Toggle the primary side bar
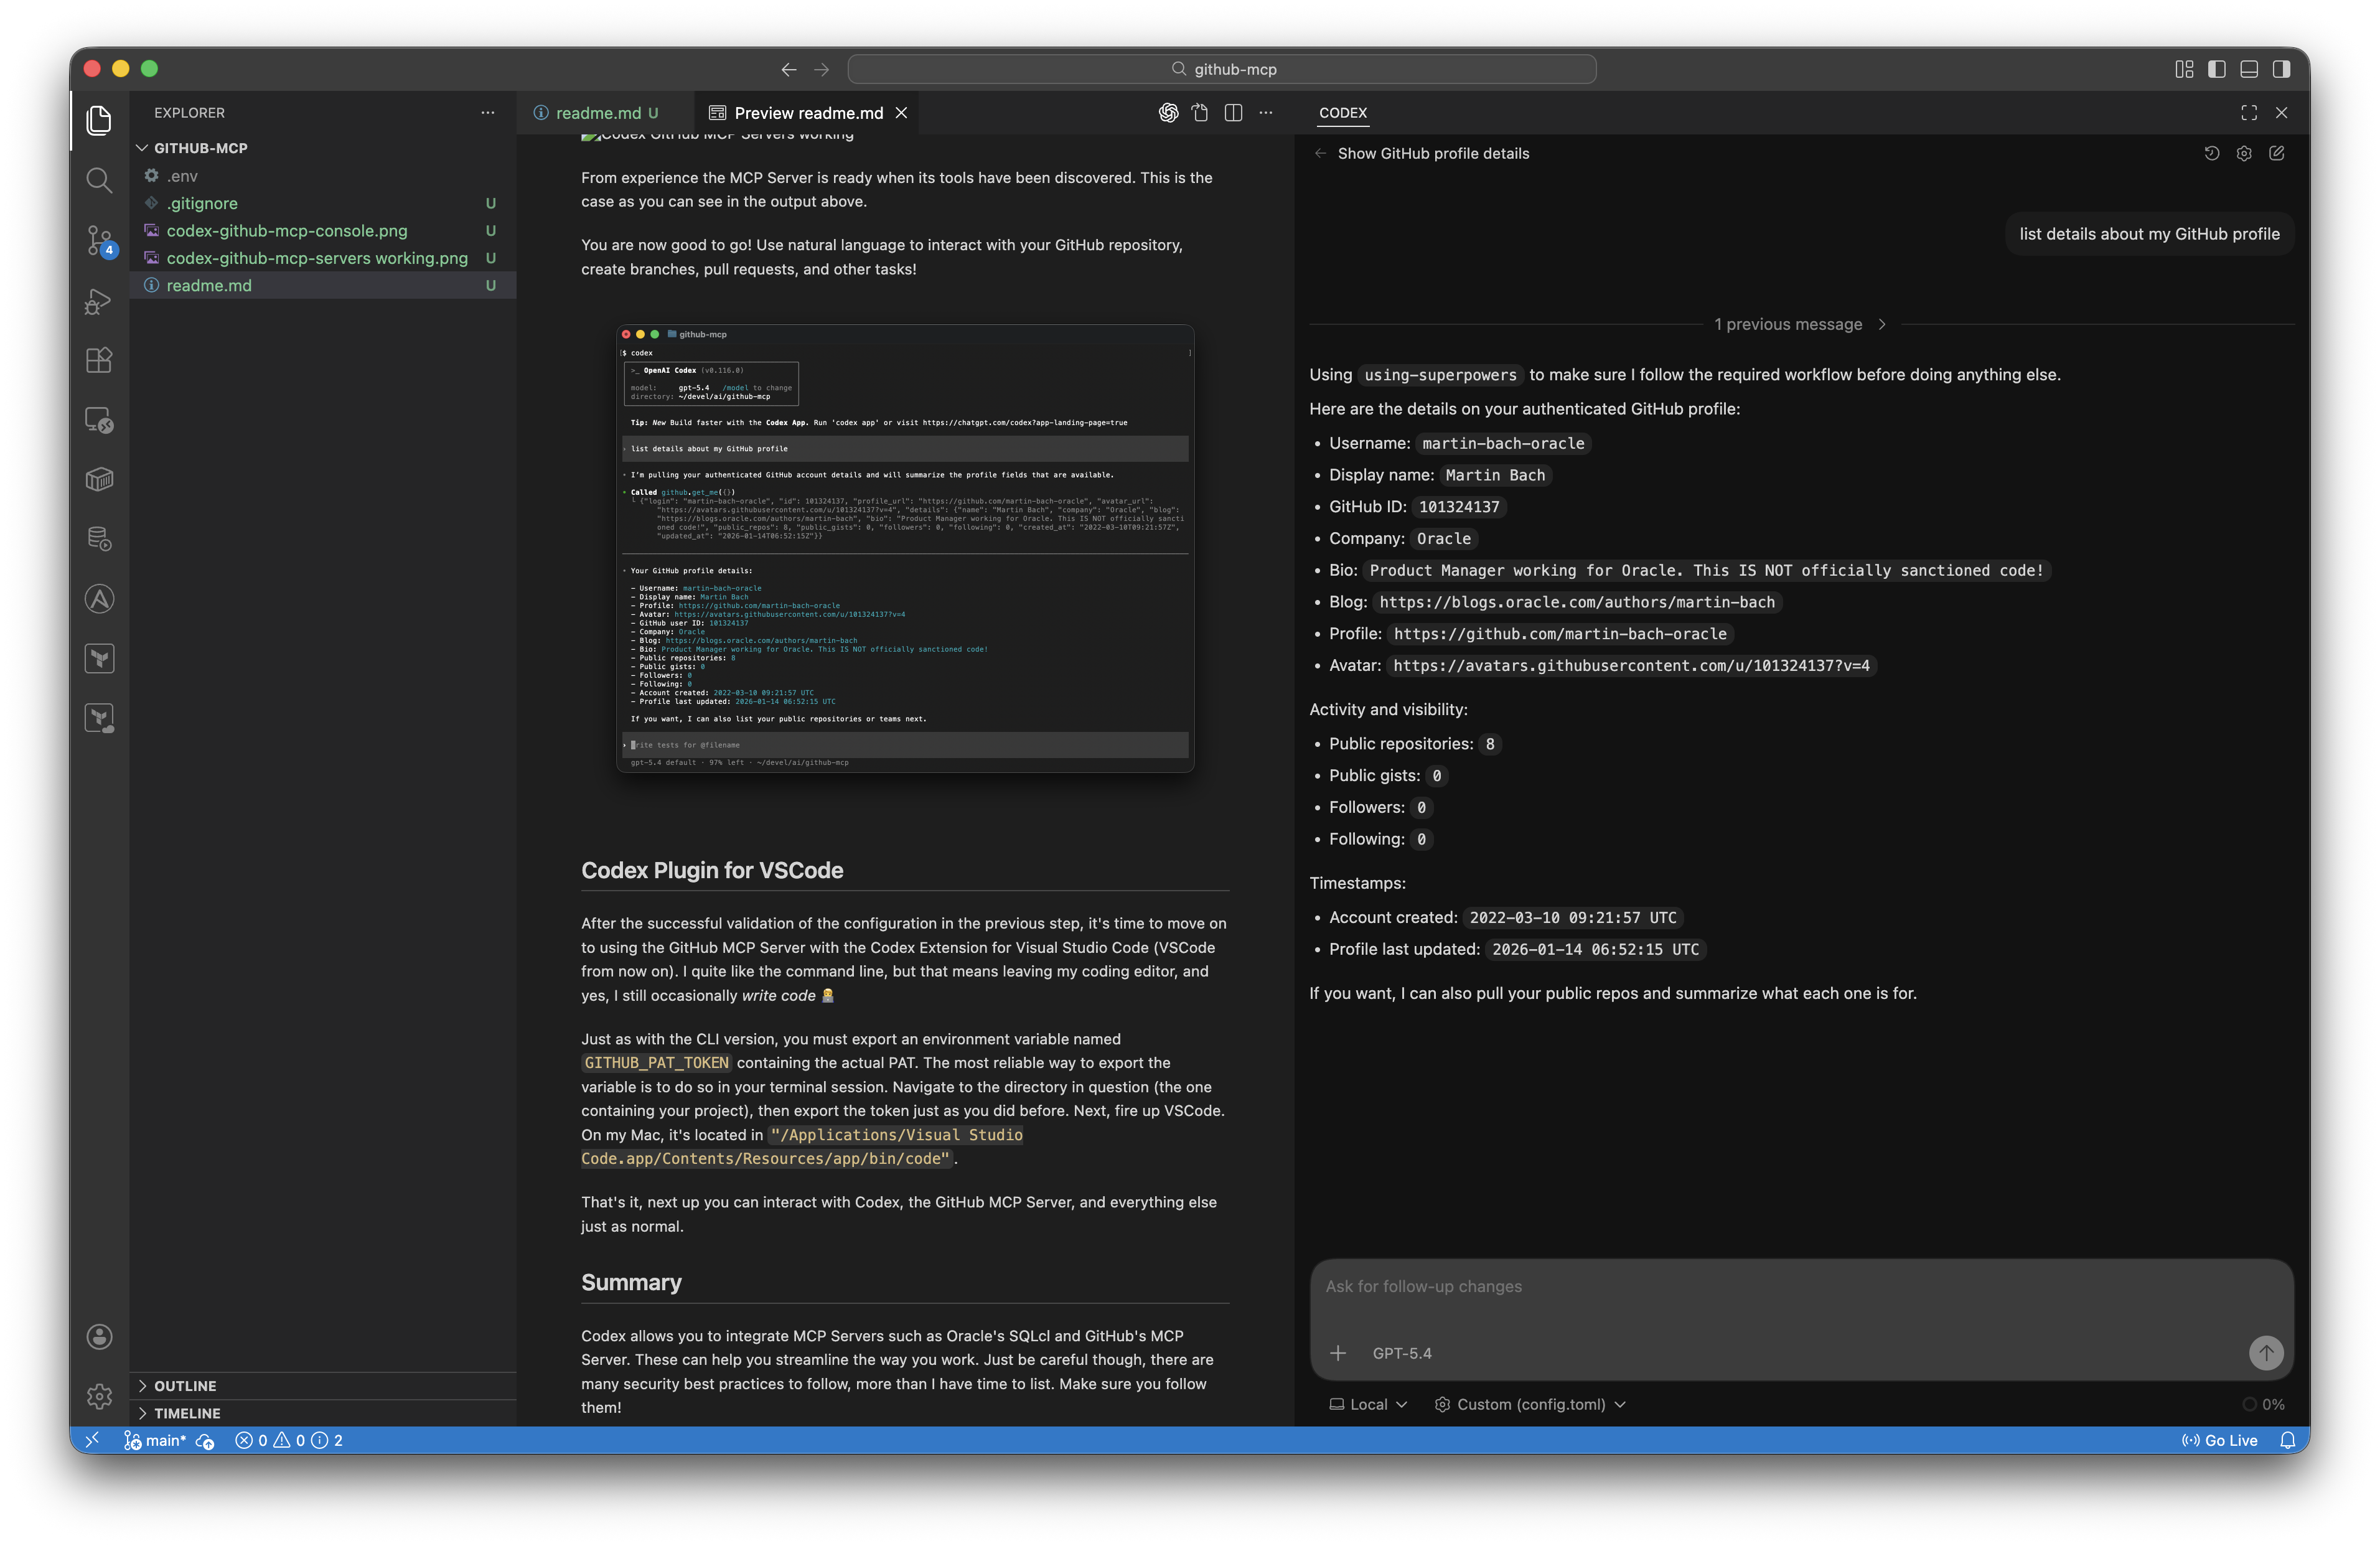This screenshot has width=2380, height=1546. [x=2216, y=69]
